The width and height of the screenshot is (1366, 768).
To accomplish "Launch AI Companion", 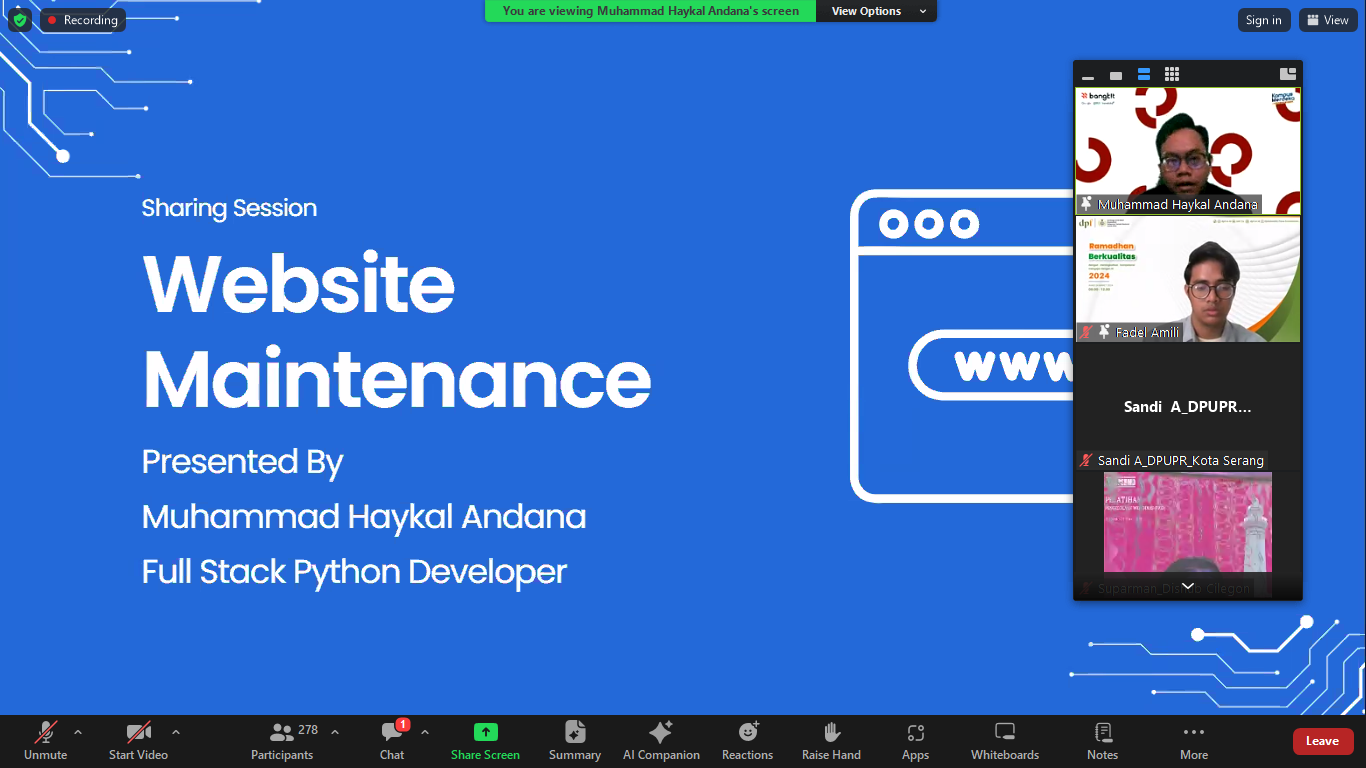I will tap(661, 741).
